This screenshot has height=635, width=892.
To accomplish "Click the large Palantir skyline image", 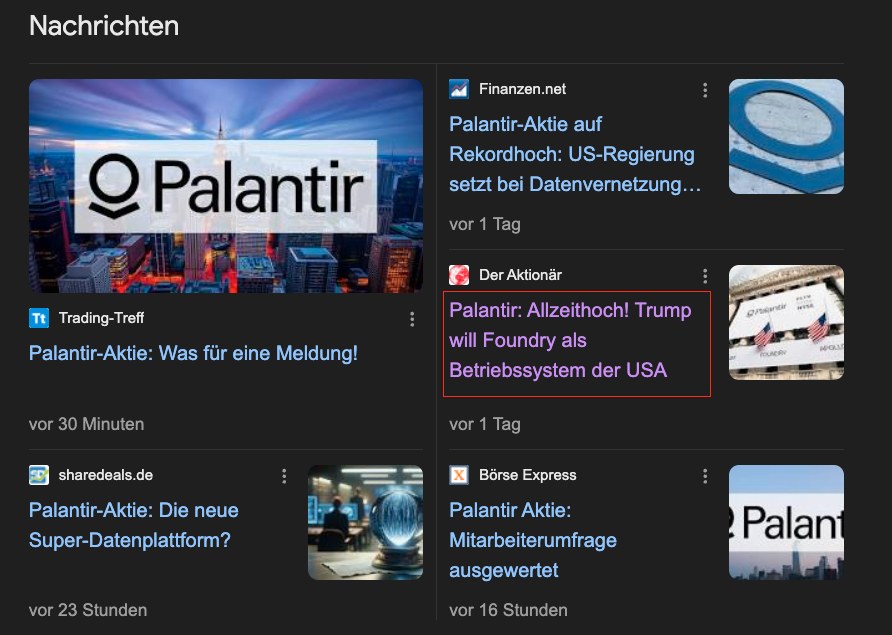I will (226, 186).
